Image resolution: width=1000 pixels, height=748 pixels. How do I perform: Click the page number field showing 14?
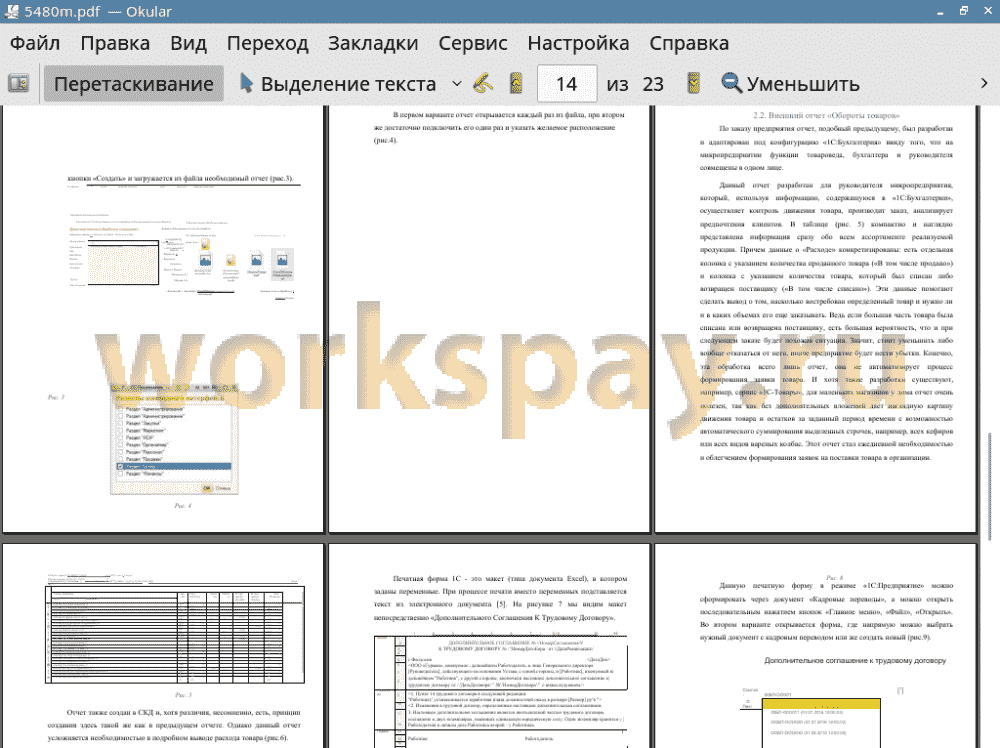tap(567, 84)
